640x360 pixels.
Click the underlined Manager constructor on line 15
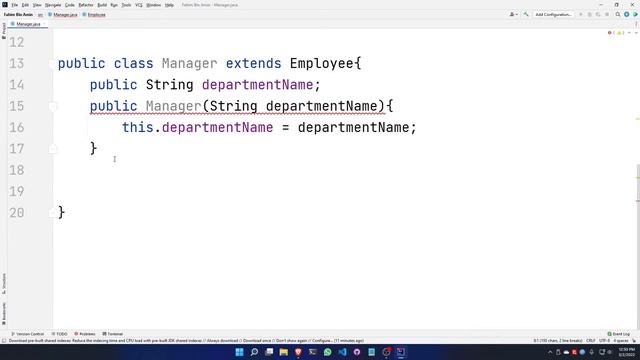tap(173, 106)
